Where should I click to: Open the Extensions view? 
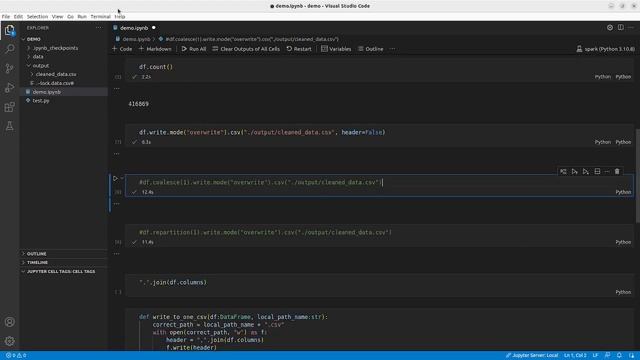9,107
